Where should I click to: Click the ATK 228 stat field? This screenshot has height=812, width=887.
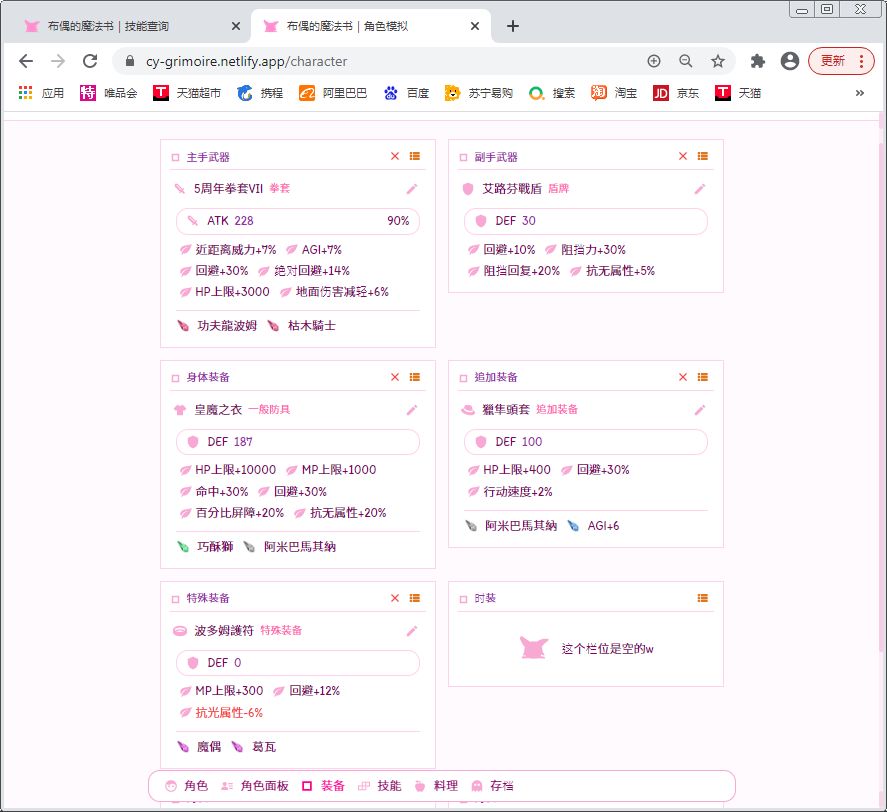(298, 221)
